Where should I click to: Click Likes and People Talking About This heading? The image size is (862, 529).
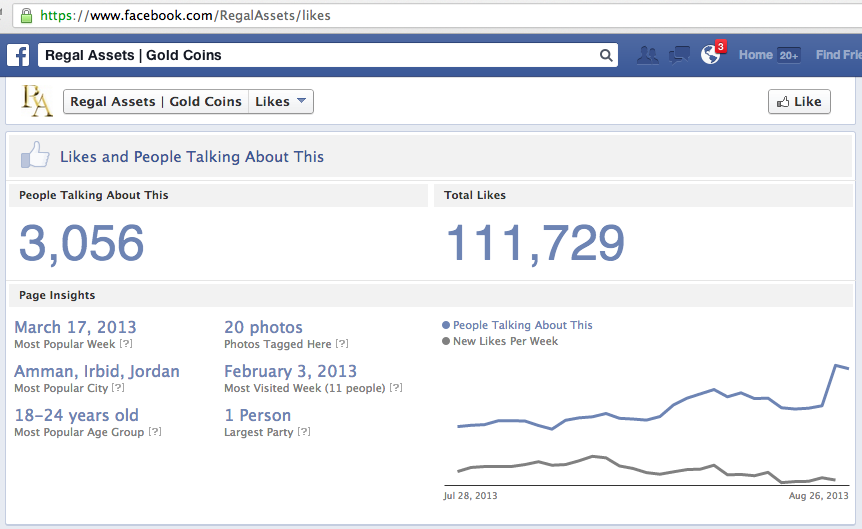click(x=192, y=157)
